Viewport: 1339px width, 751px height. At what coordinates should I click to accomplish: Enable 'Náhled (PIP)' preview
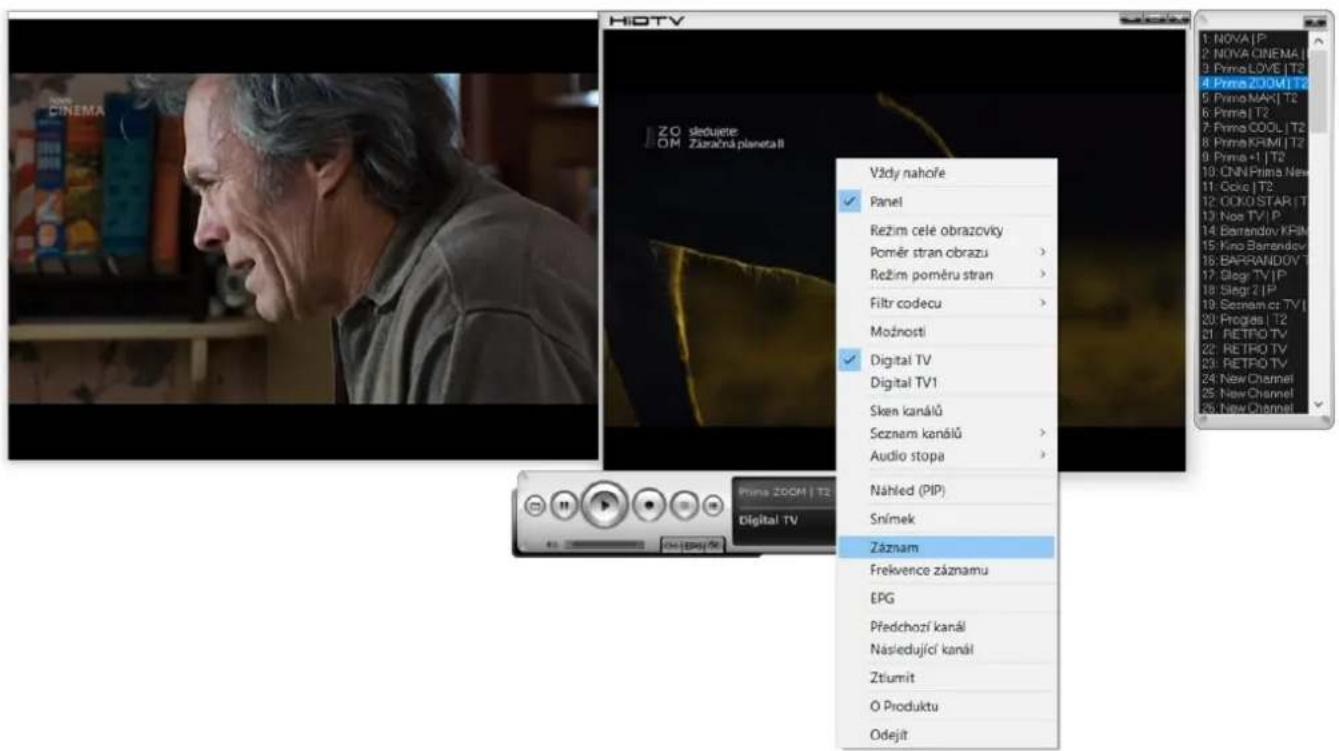pyautogui.click(x=946, y=490)
